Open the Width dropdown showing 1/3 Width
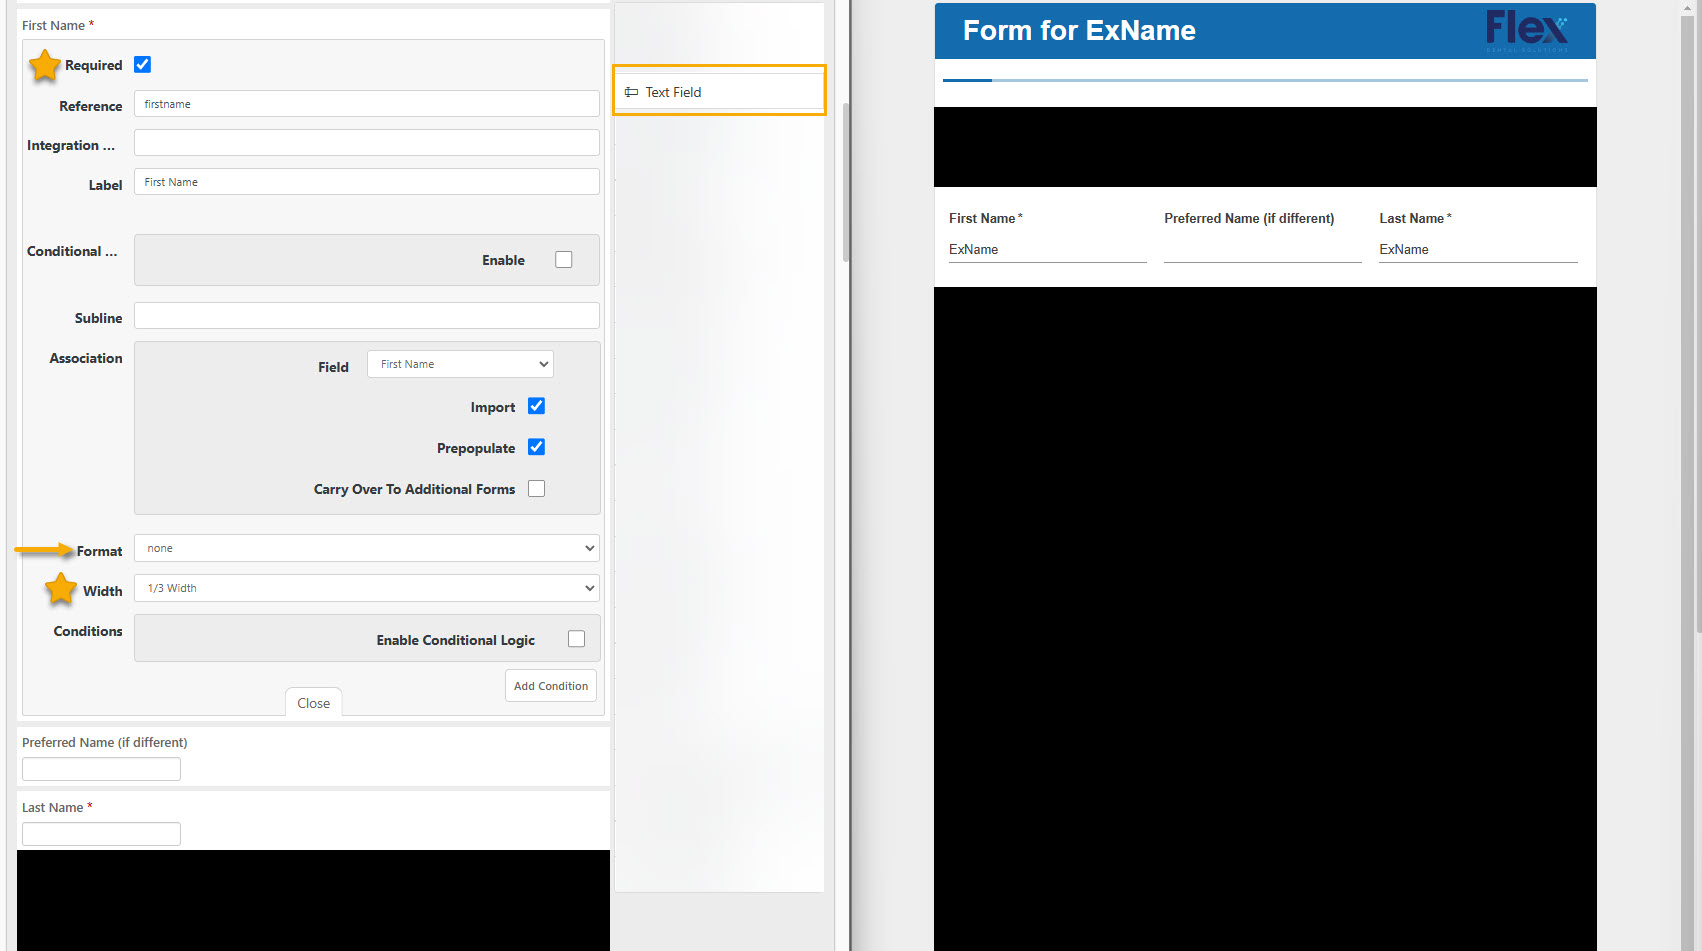 (367, 588)
